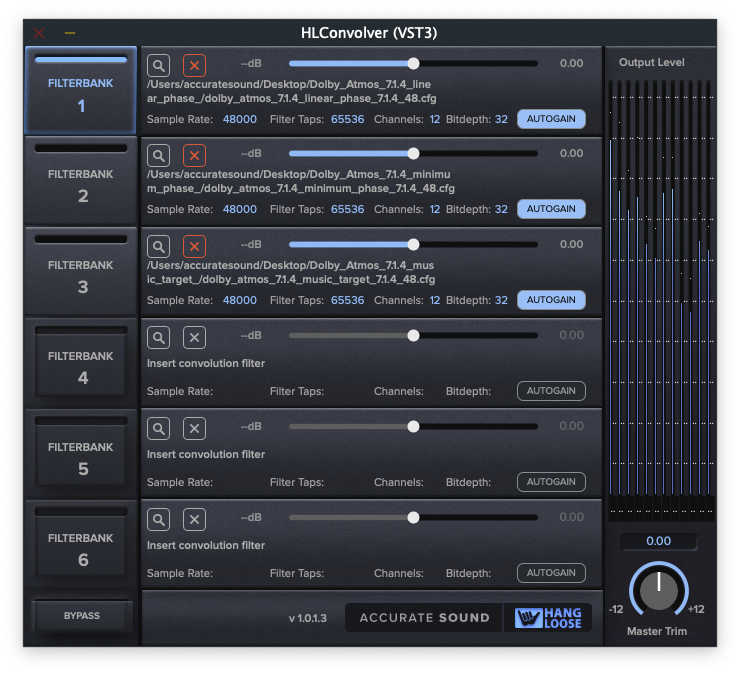Activate Filterbank 5

[x=81, y=454]
